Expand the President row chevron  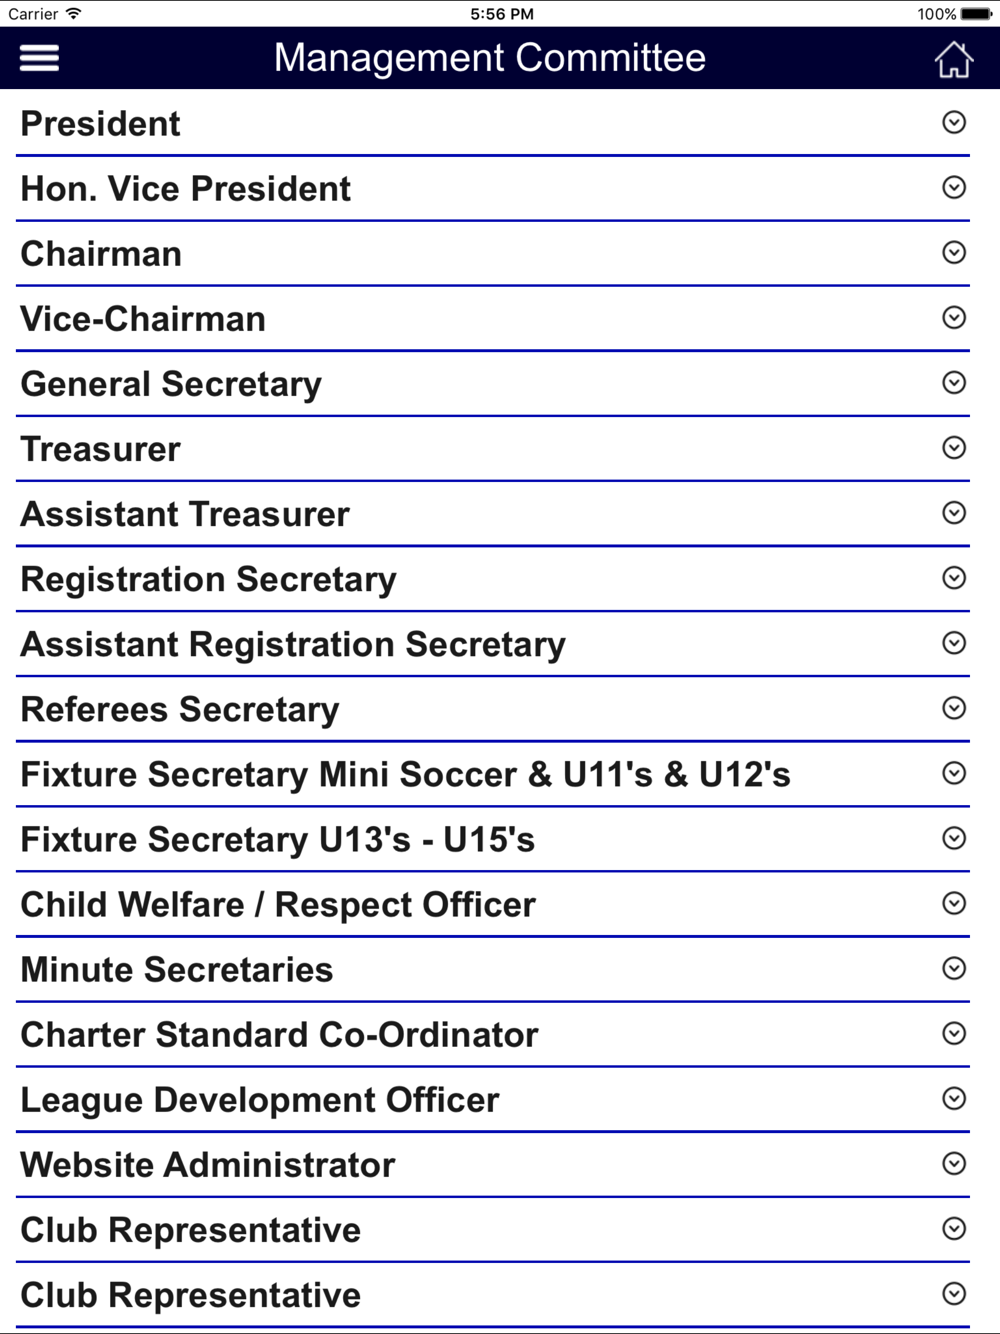click(954, 122)
